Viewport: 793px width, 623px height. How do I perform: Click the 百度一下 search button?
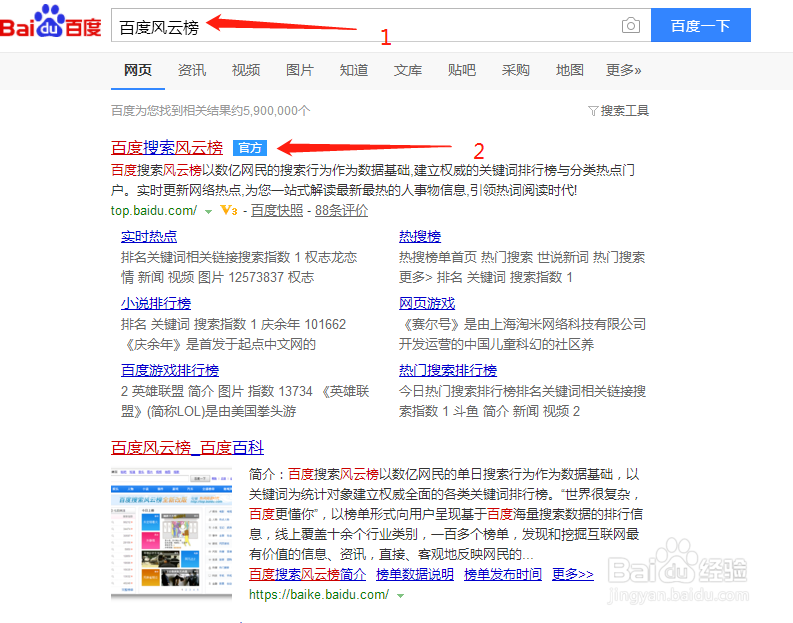click(x=700, y=25)
